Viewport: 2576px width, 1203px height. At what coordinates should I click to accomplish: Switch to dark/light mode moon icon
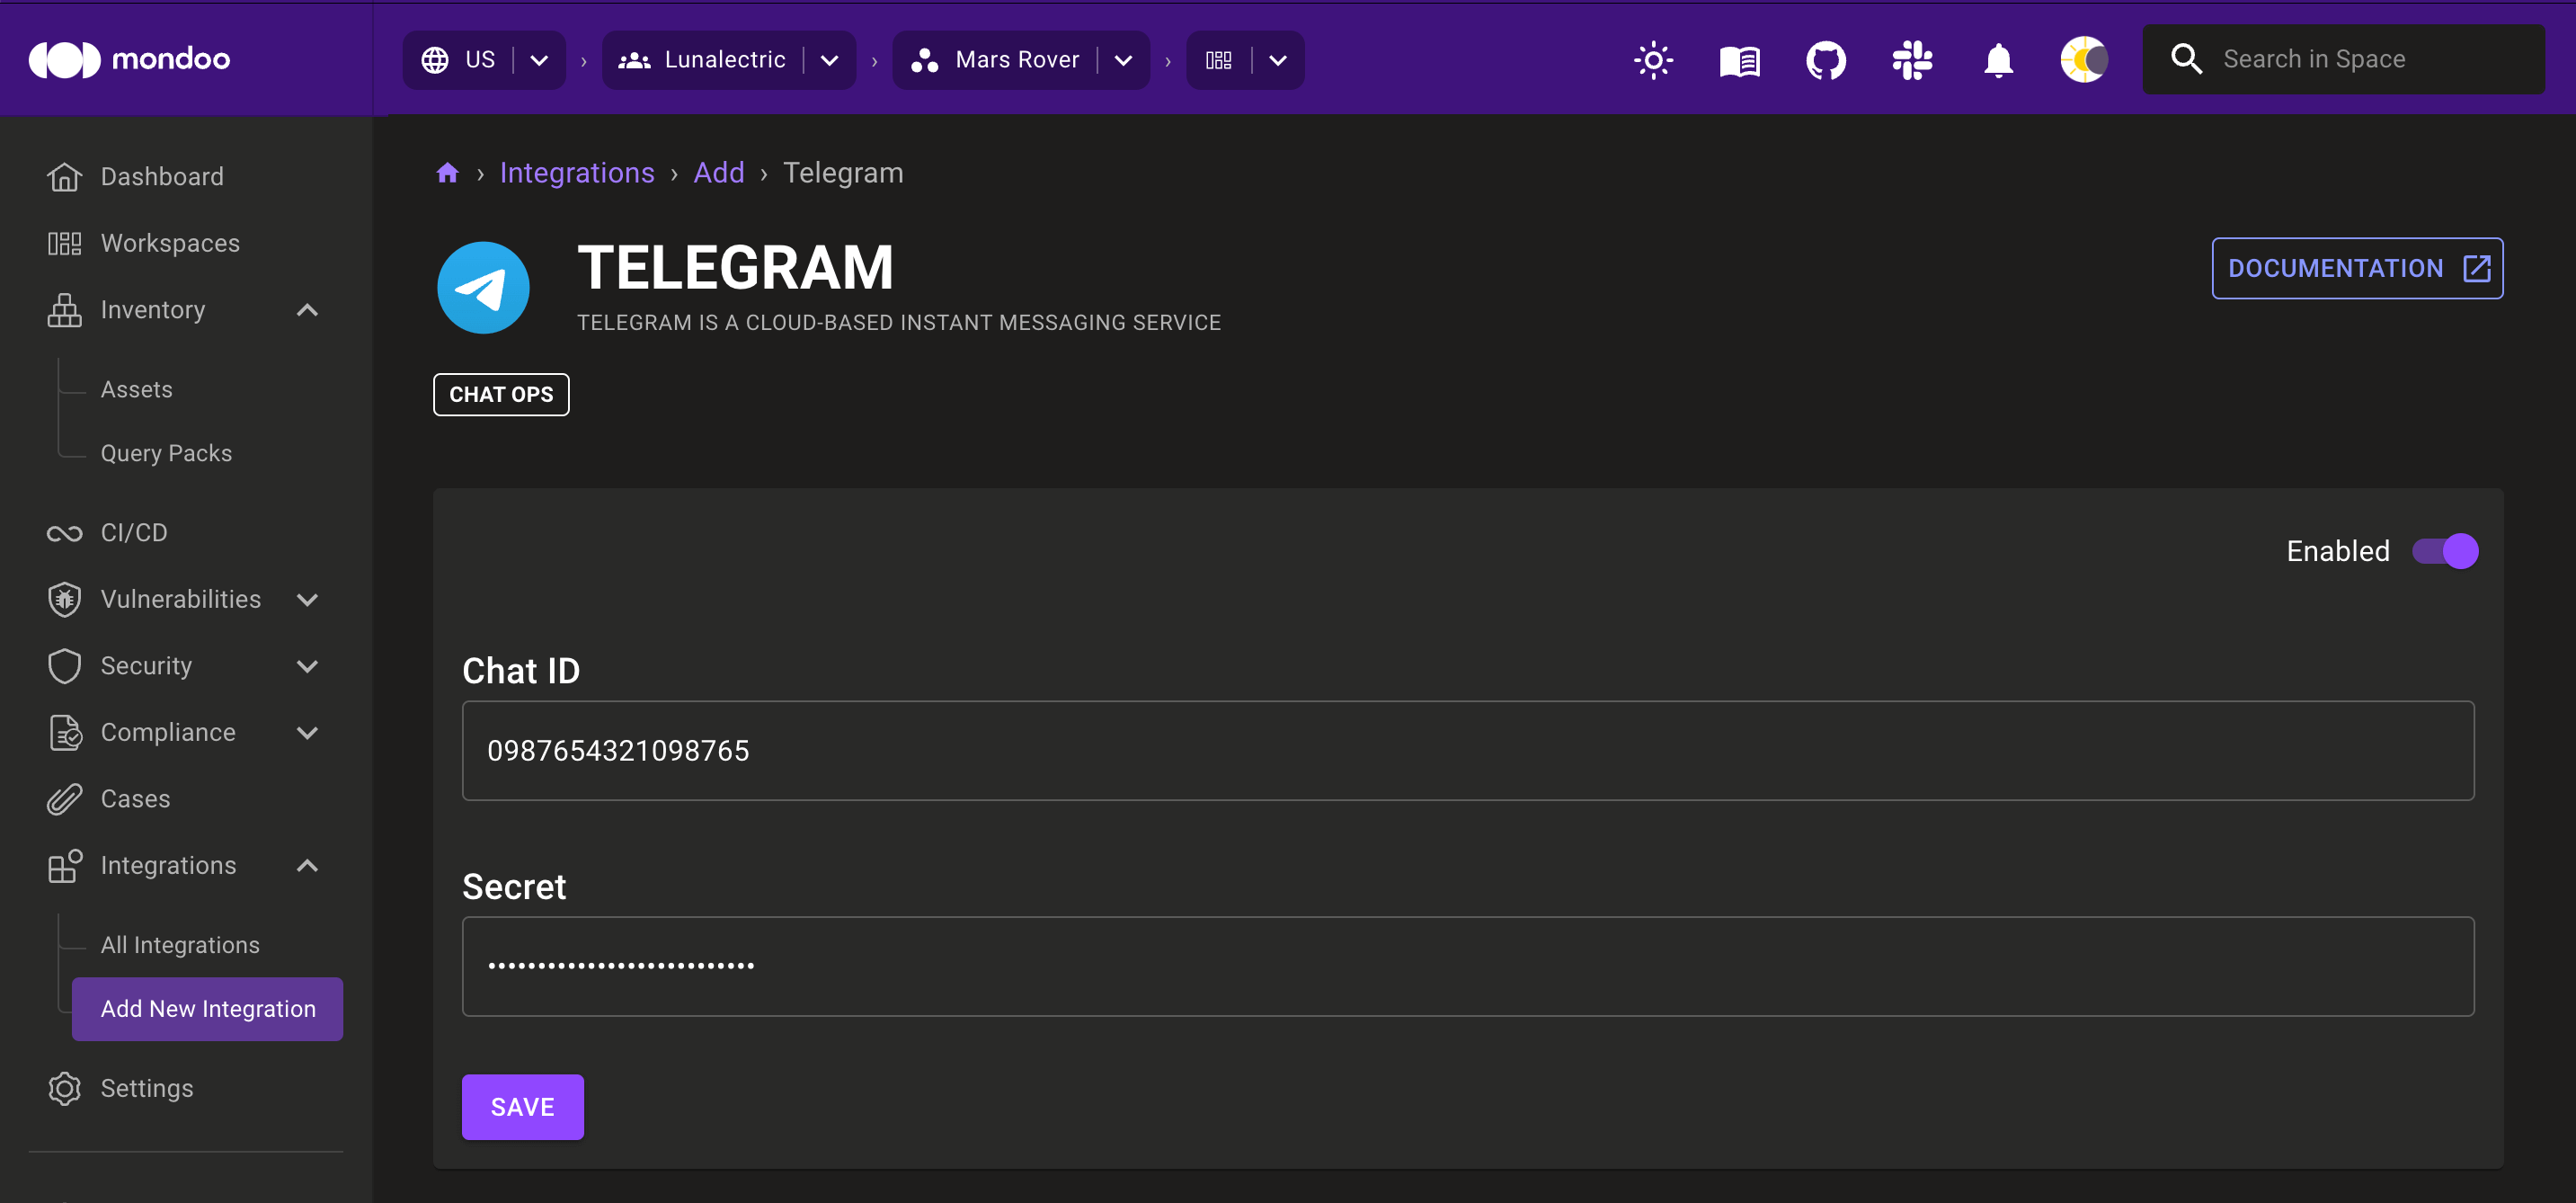2084,59
